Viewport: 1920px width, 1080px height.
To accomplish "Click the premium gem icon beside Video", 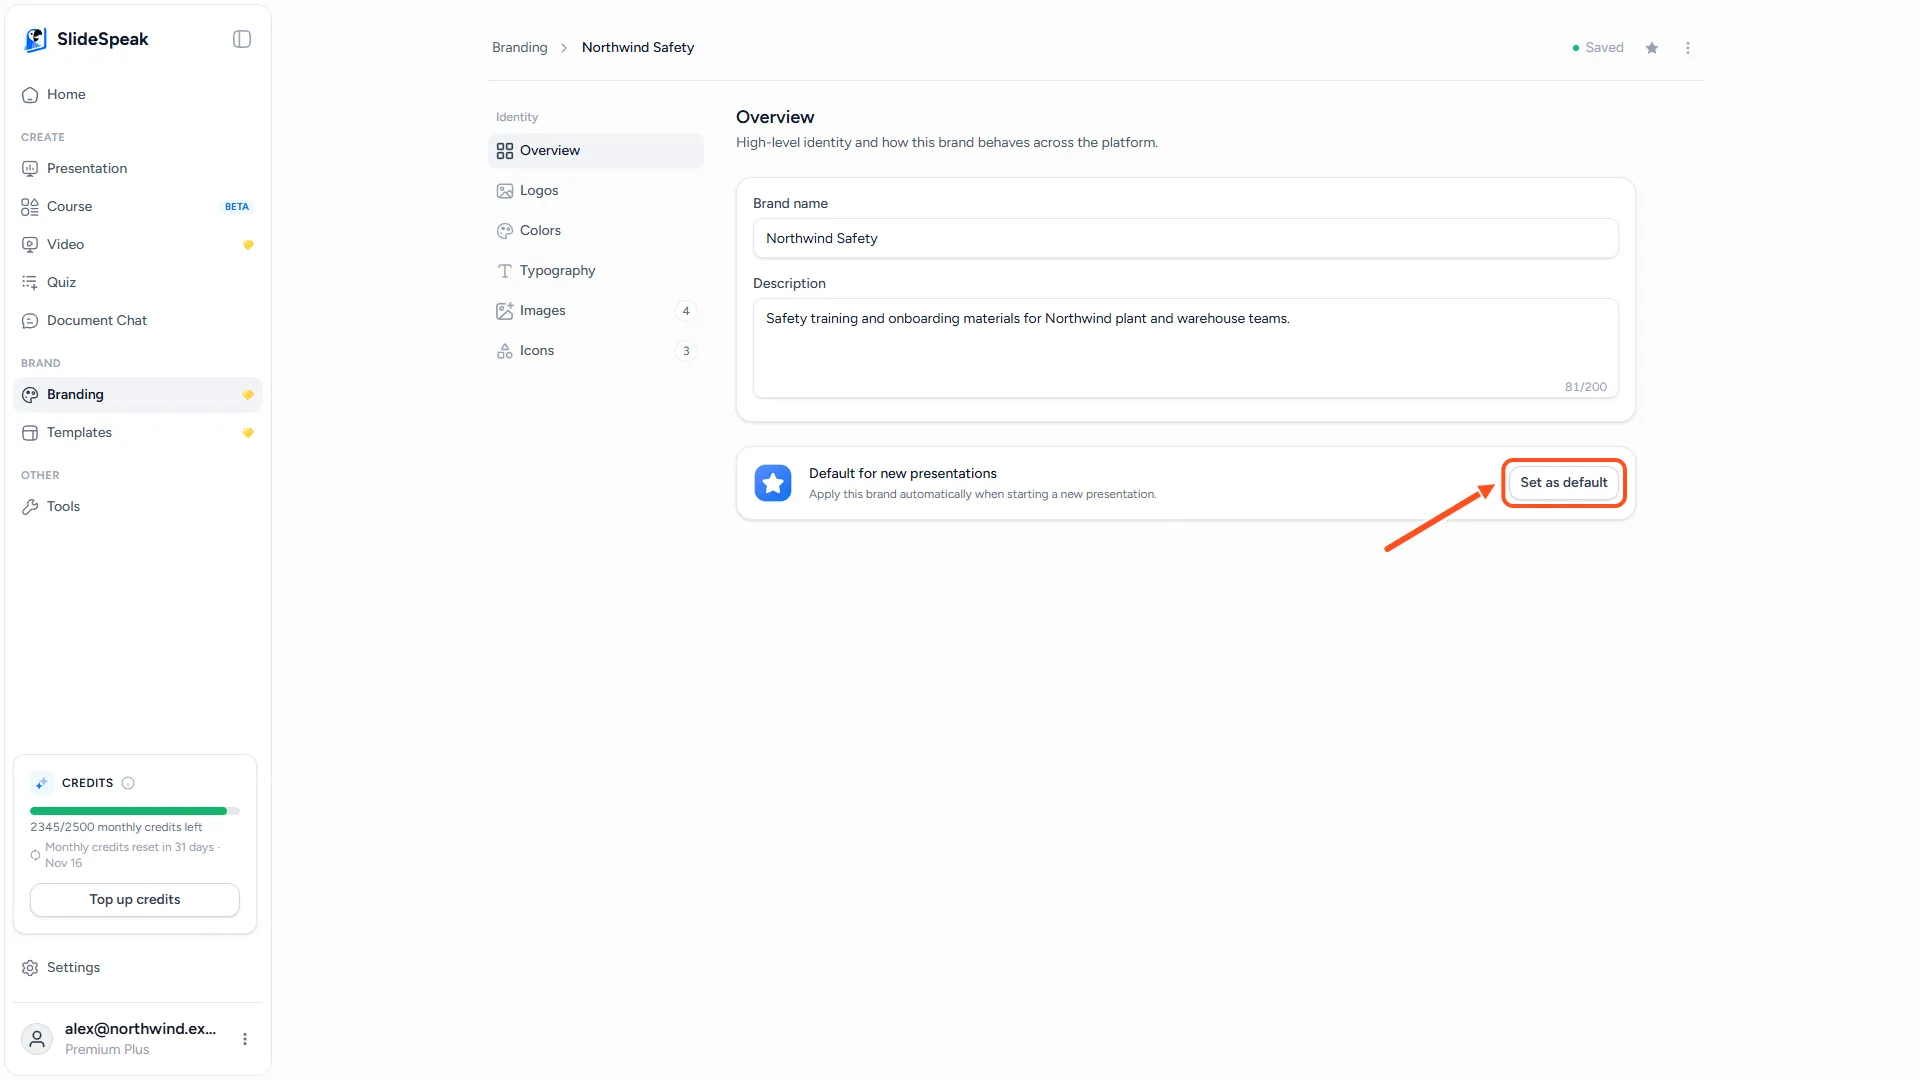I will [248, 245].
